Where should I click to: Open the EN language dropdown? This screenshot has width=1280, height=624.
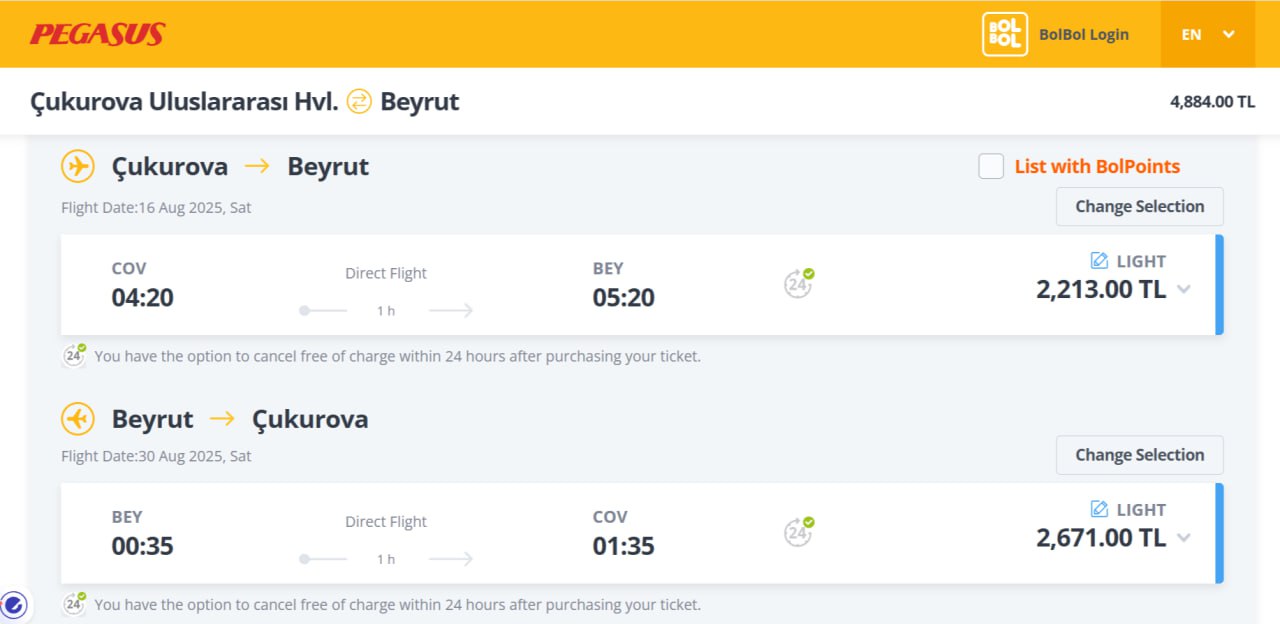point(1207,34)
